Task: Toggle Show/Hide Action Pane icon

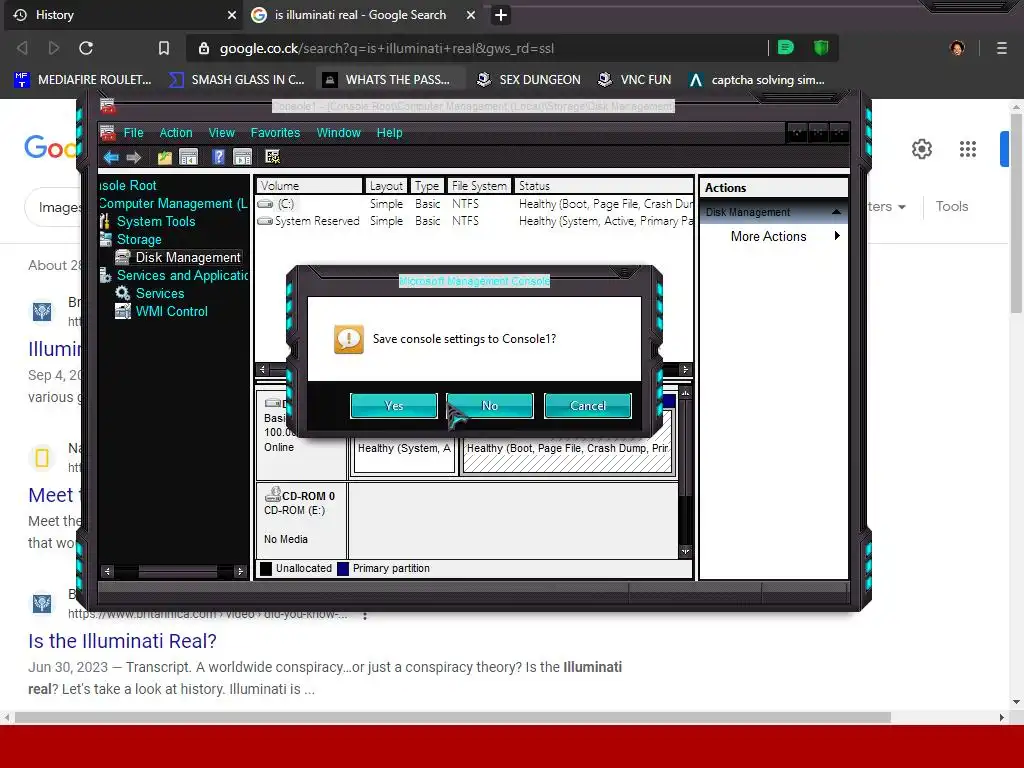Action: 242,157
